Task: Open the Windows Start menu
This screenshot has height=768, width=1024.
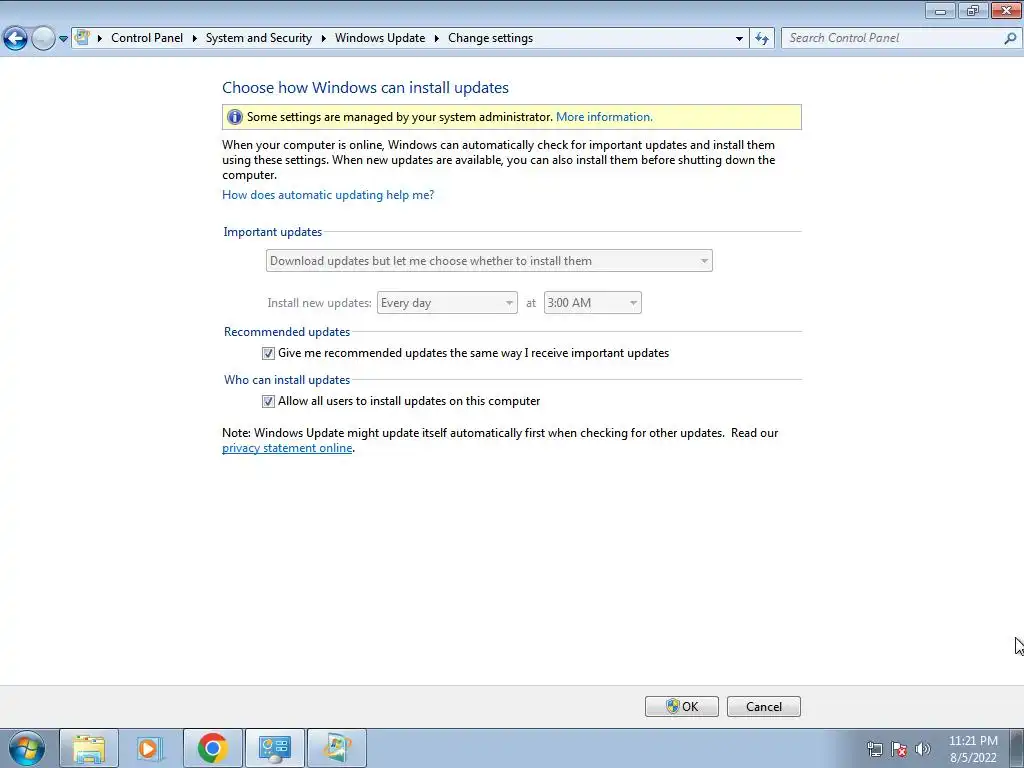Action: tap(27, 748)
